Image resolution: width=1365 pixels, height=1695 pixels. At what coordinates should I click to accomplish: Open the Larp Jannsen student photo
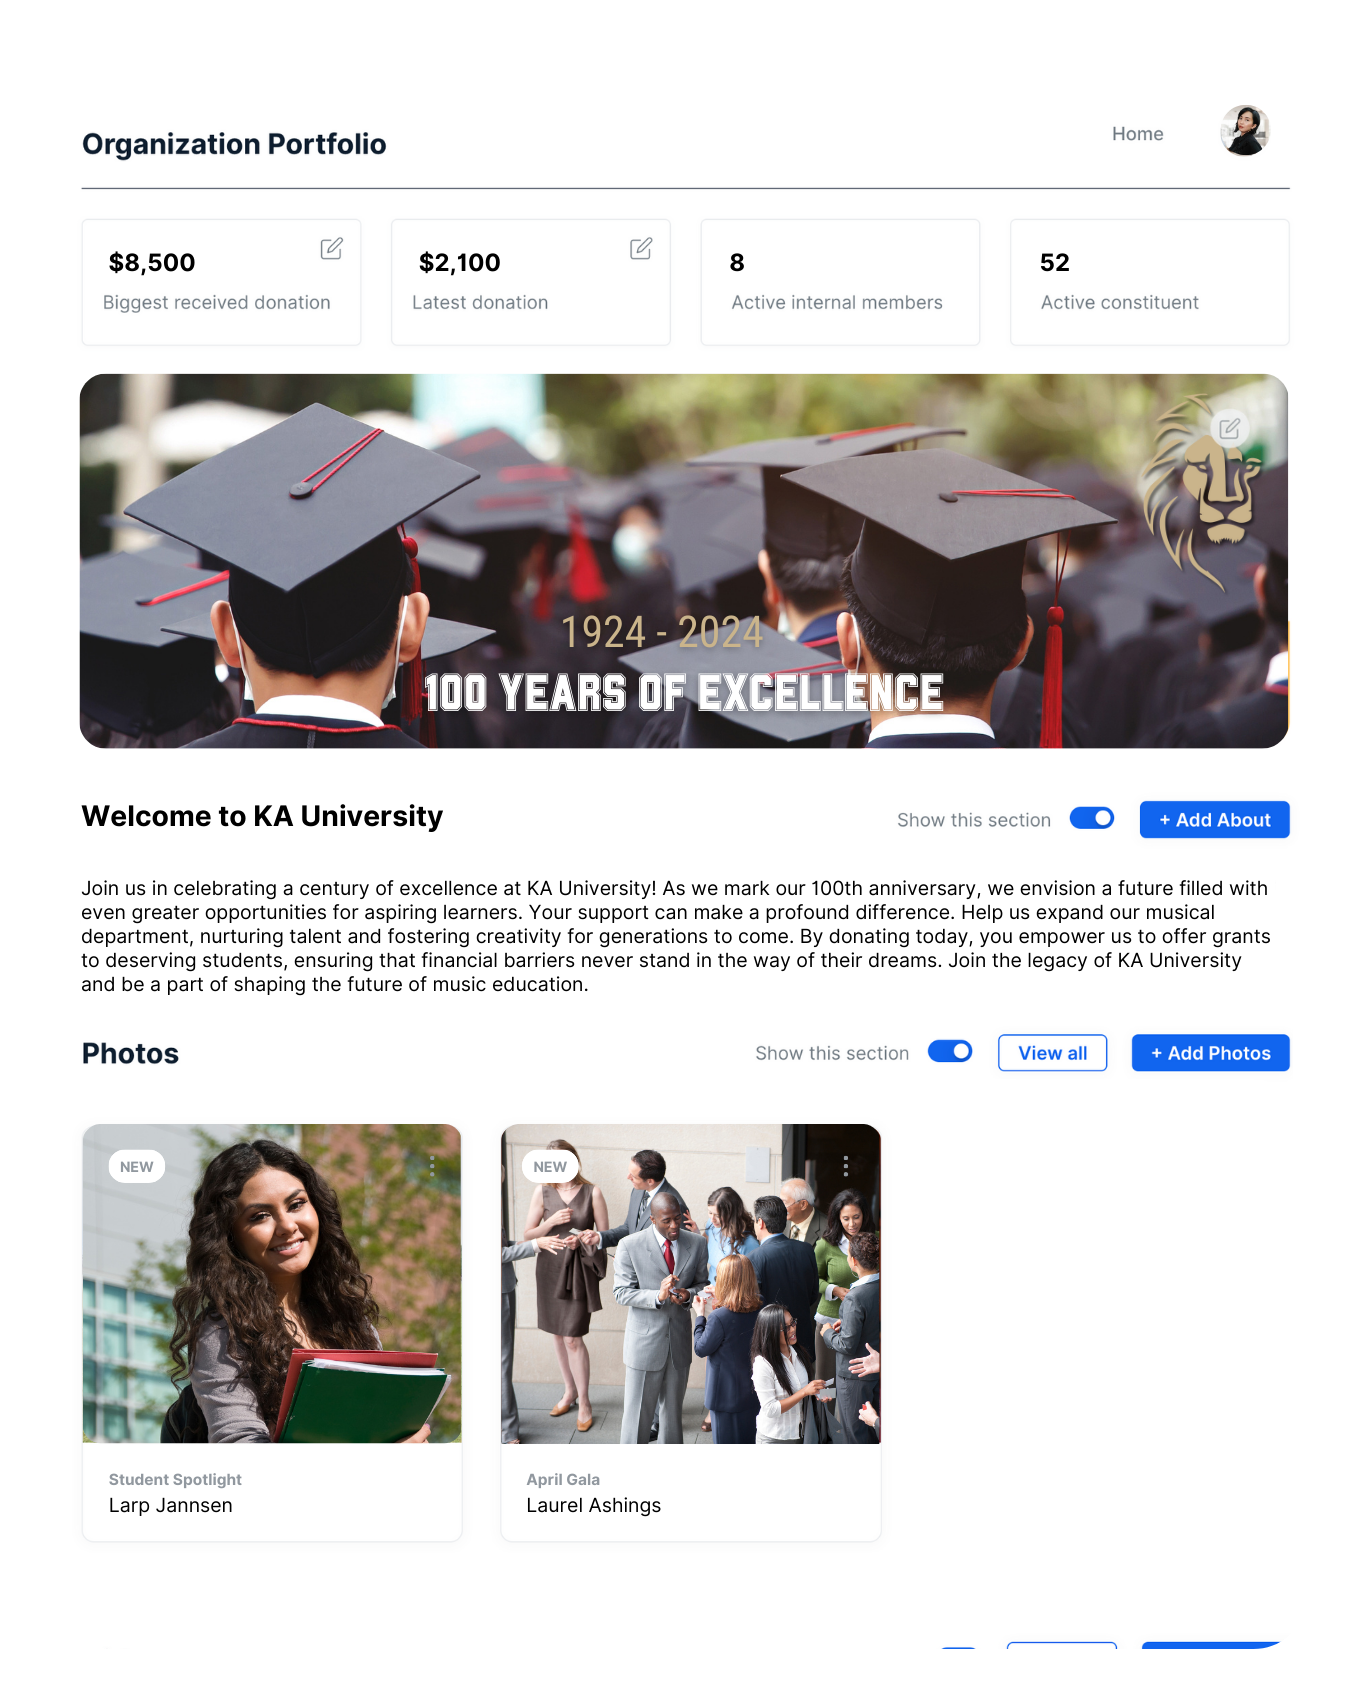272,1283
